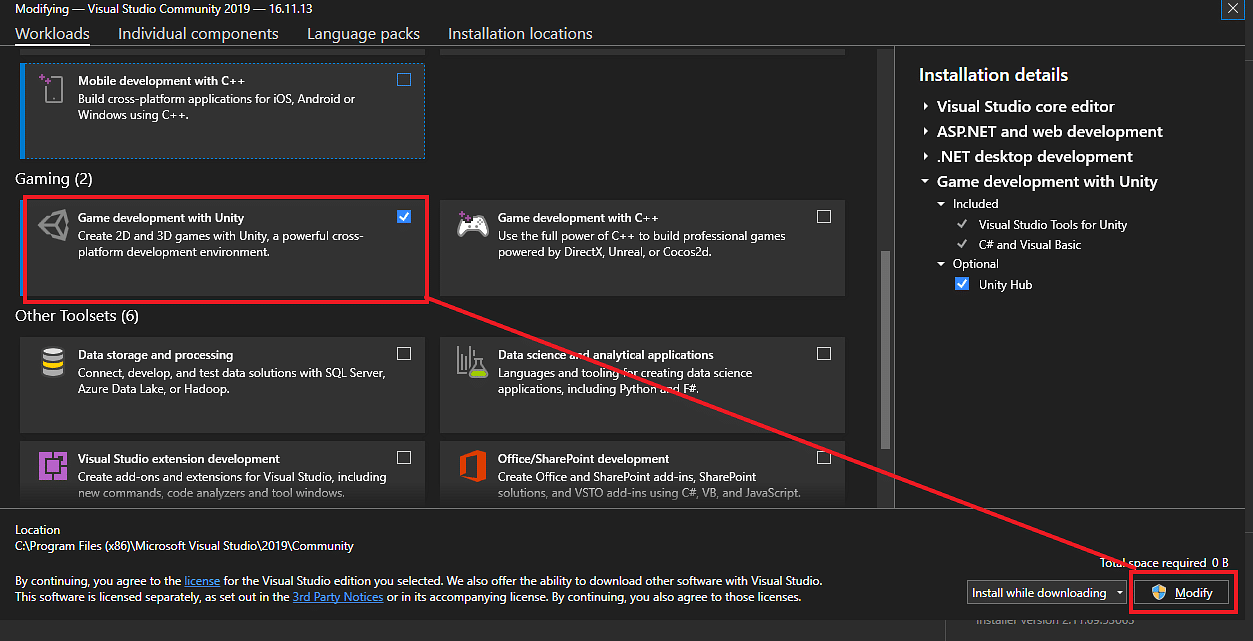Check Office/SharePoint development workload
This screenshot has width=1253, height=641.
(x=824, y=458)
